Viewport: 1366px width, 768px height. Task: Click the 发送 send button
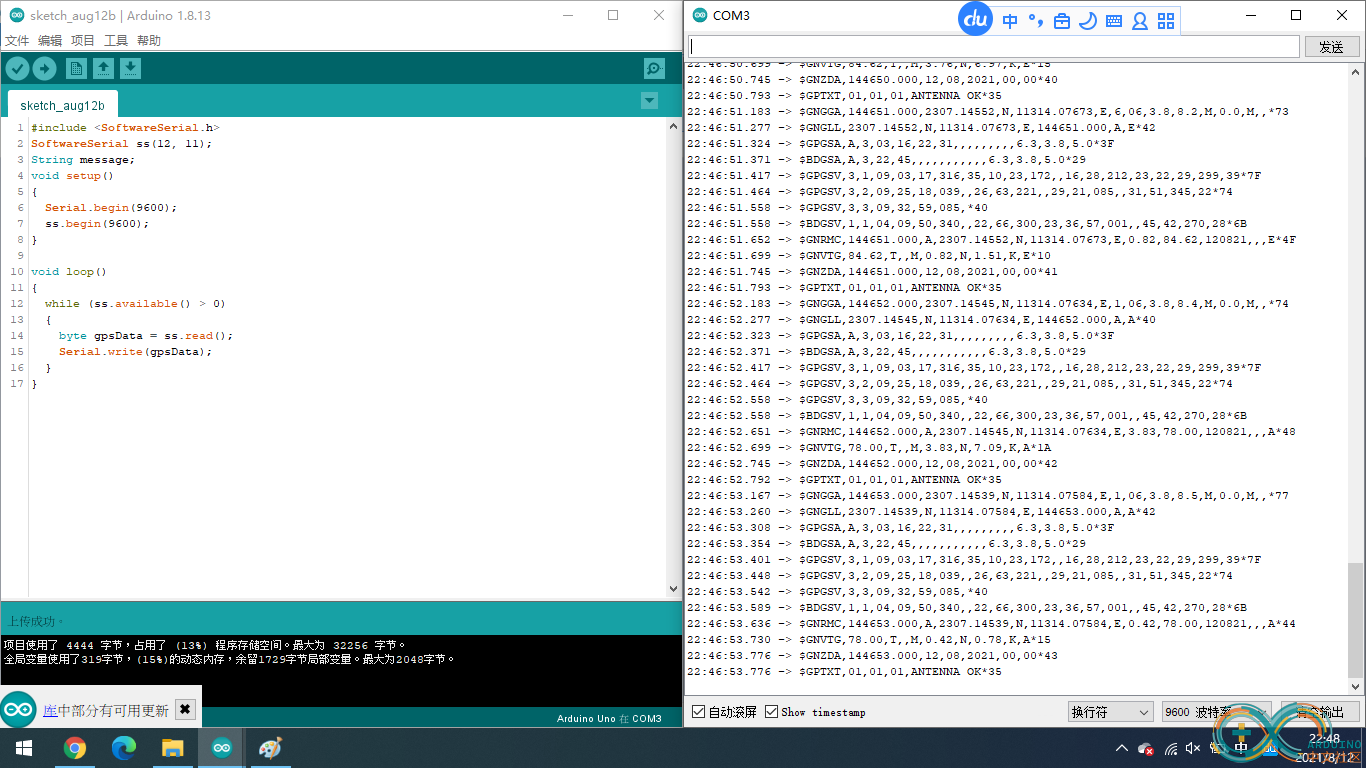tap(1331, 47)
